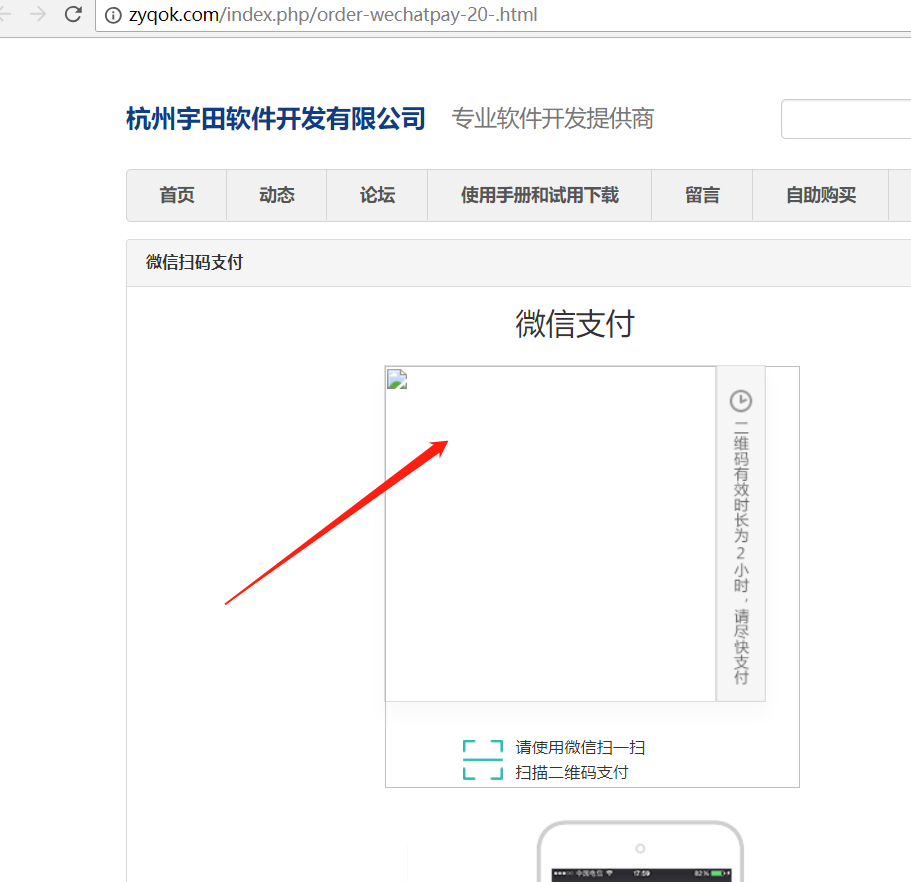This screenshot has height=882, width=911.
Task: Click the phone illustration thumbnail
Action: pos(640,851)
